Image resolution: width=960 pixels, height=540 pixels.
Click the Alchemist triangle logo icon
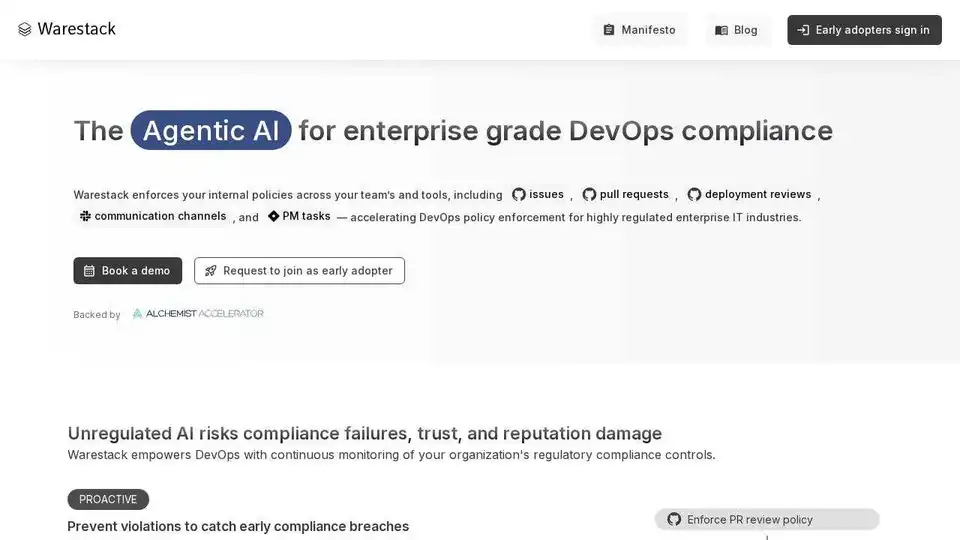tap(137, 313)
